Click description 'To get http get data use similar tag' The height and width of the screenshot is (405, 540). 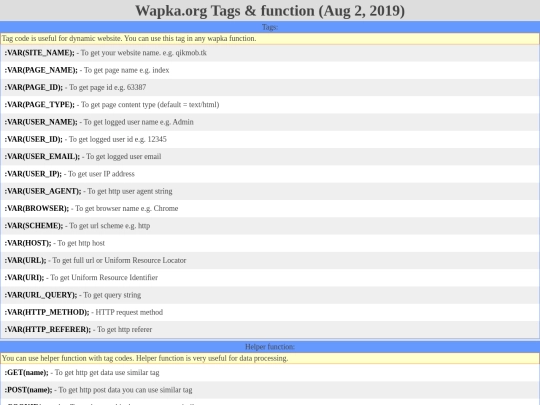[x=107, y=373]
